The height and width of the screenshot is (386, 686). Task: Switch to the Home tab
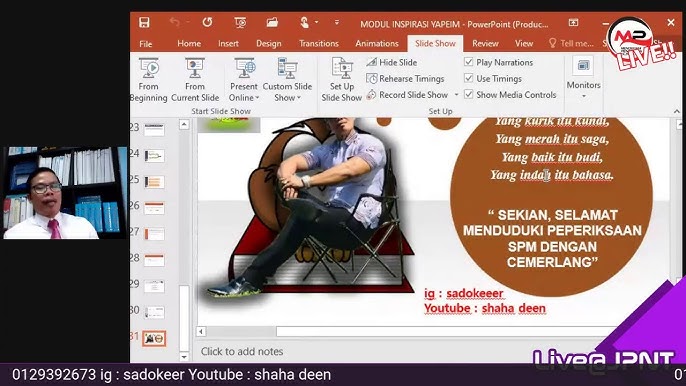[189, 43]
